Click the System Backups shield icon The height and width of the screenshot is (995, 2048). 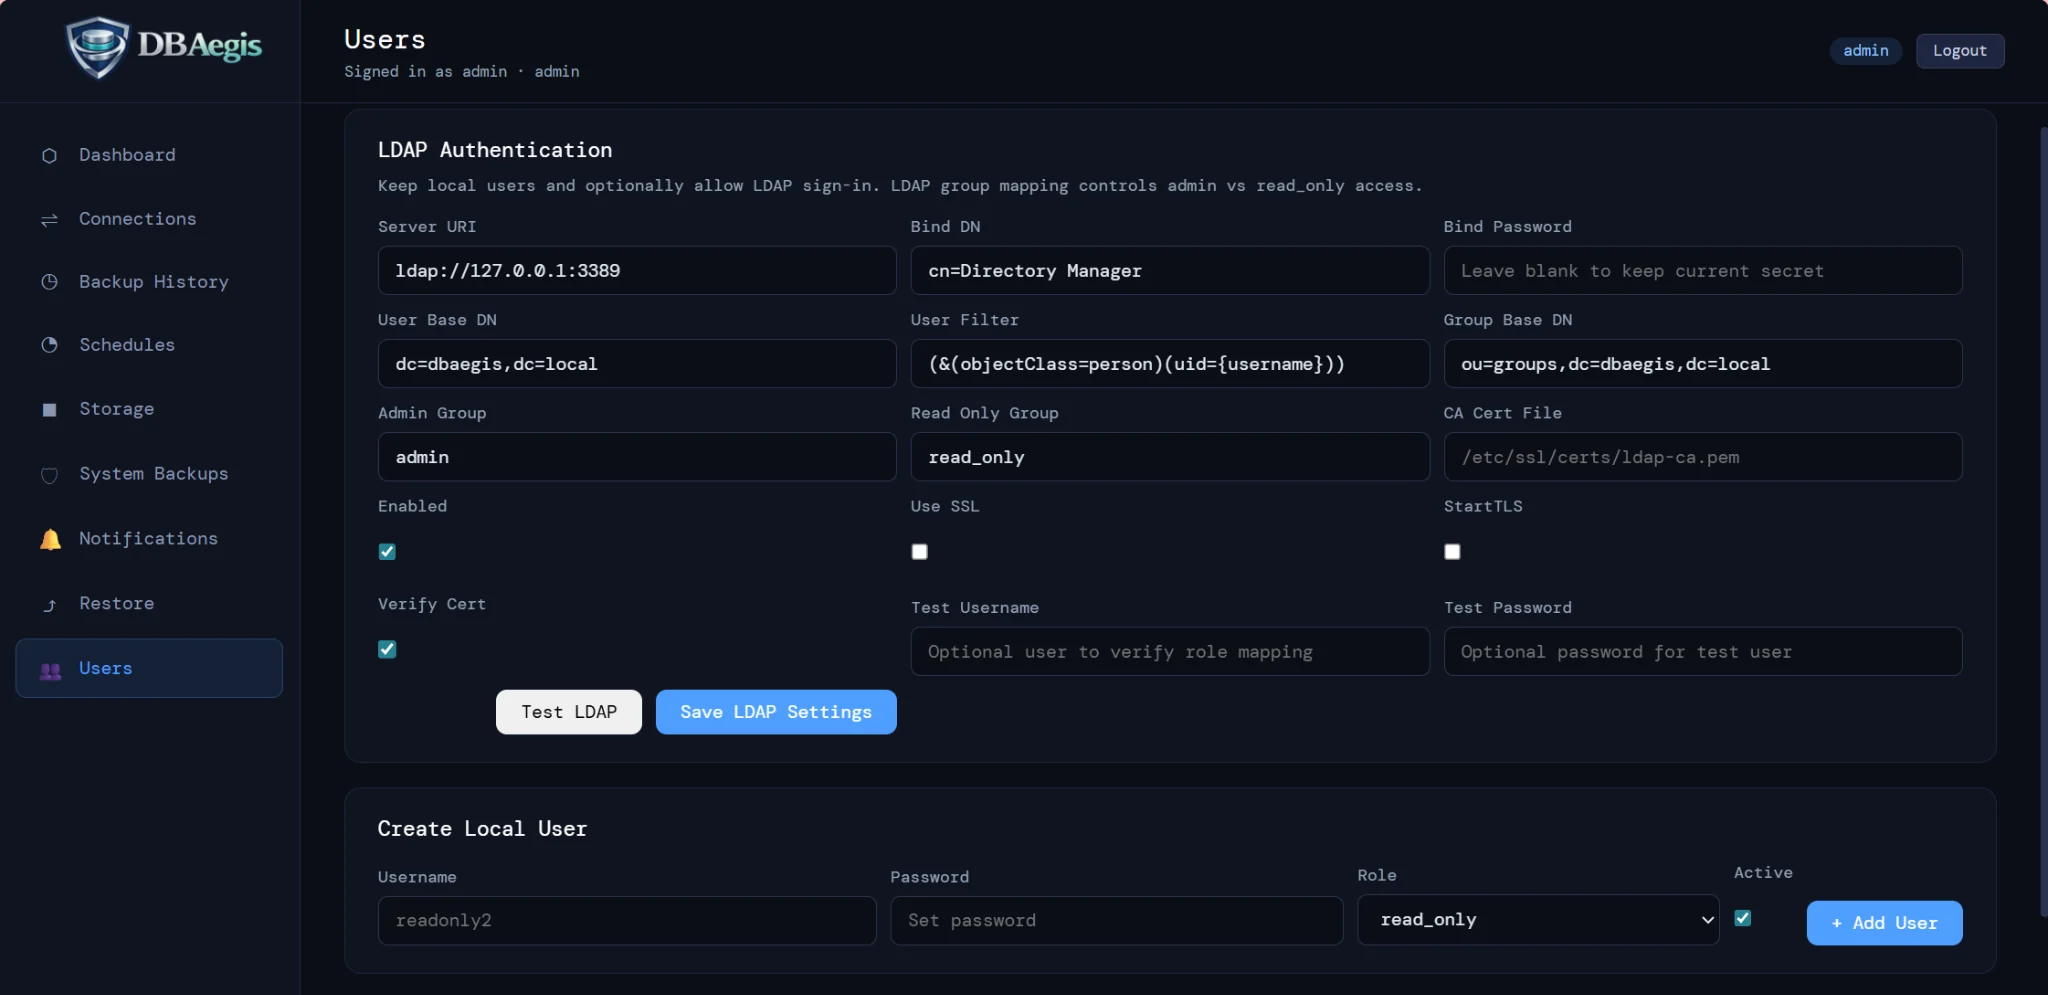49,475
